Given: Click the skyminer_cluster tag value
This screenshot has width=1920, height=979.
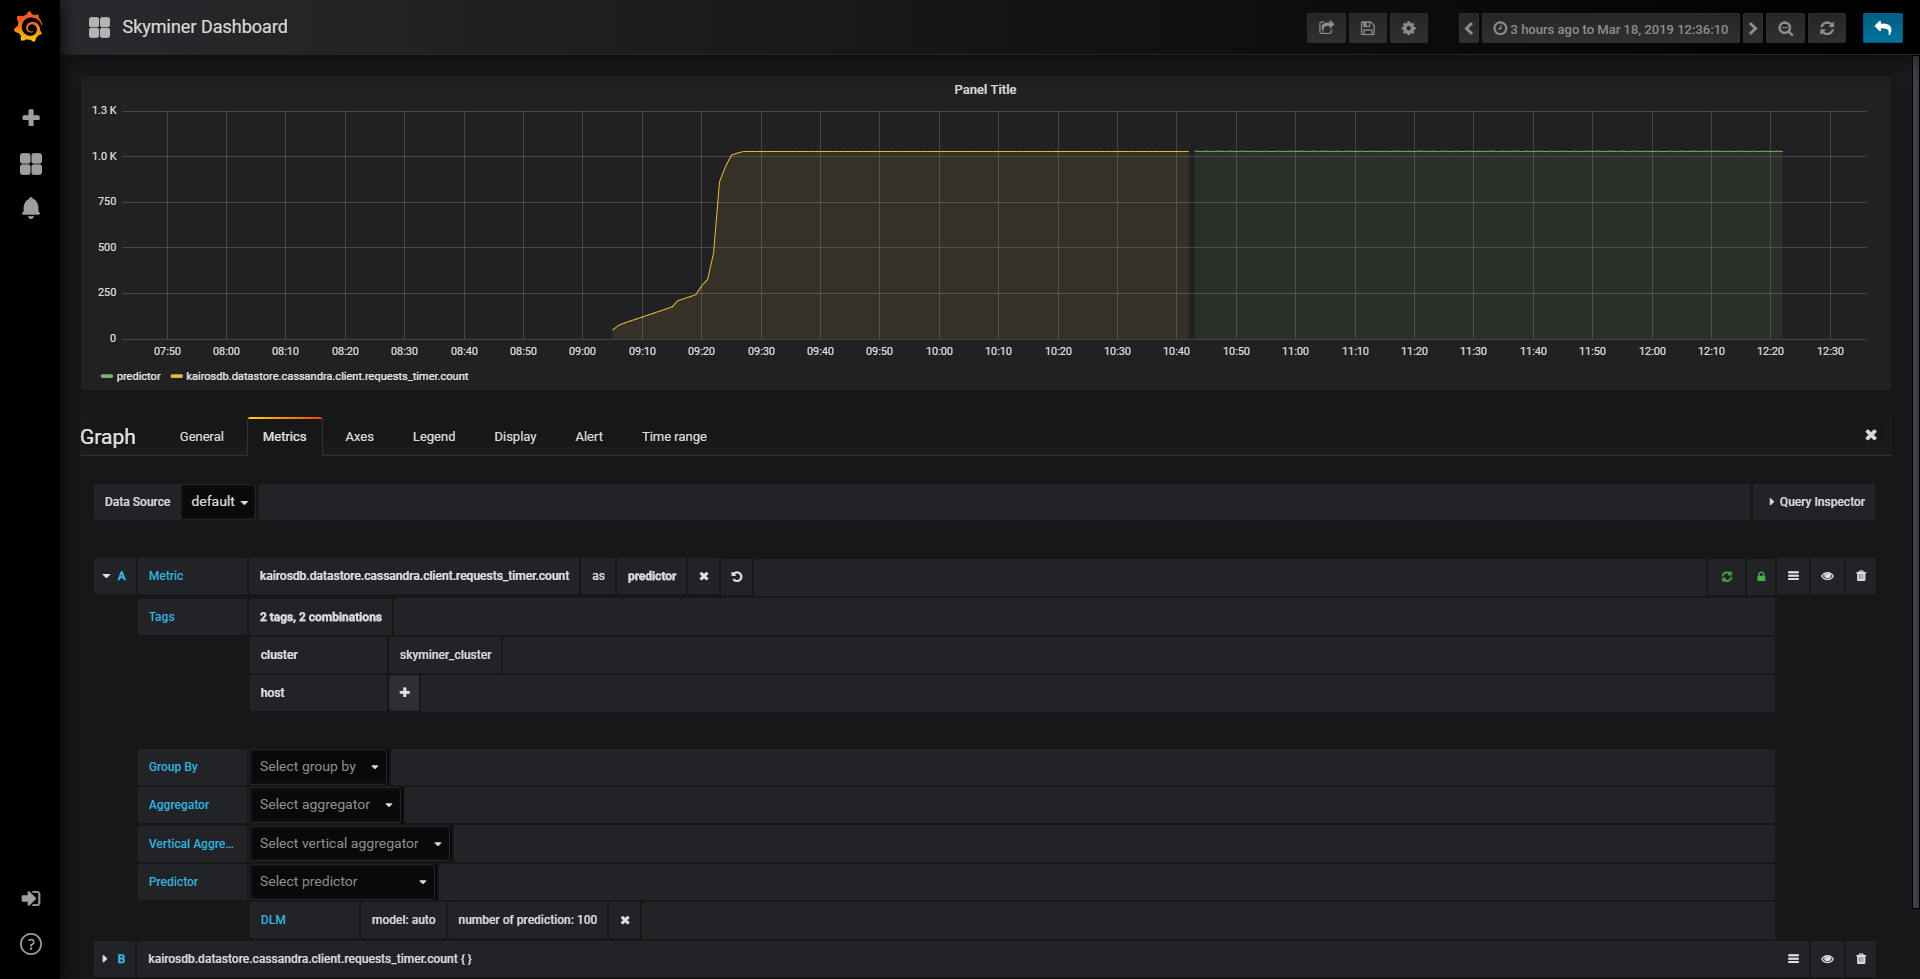Looking at the screenshot, I should coord(445,655).
